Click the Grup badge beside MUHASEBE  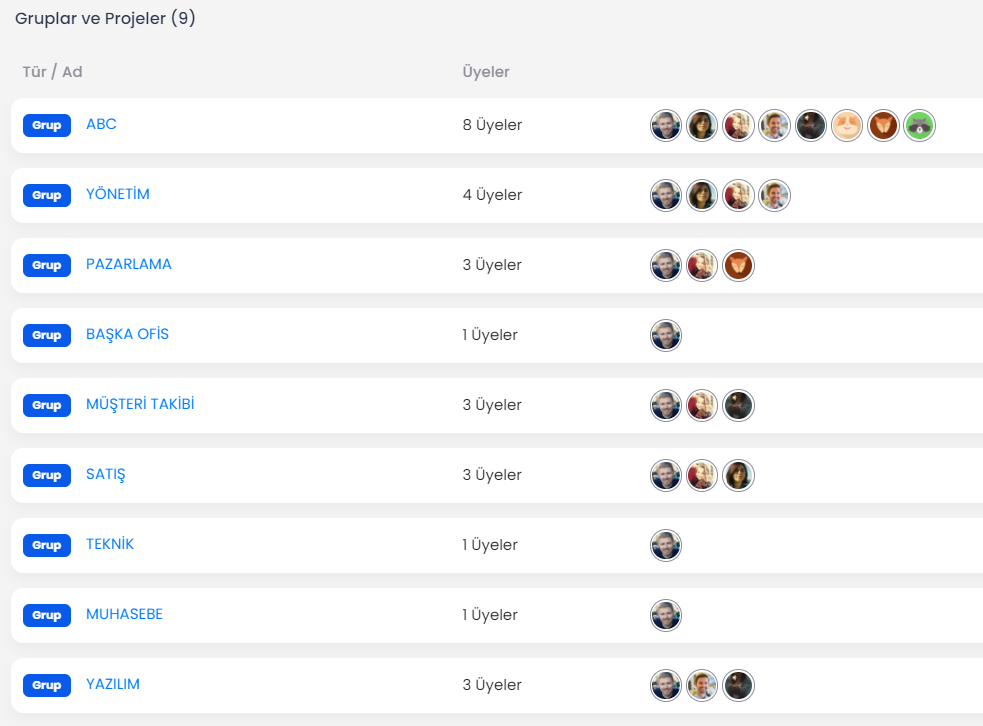coord(47,615)
